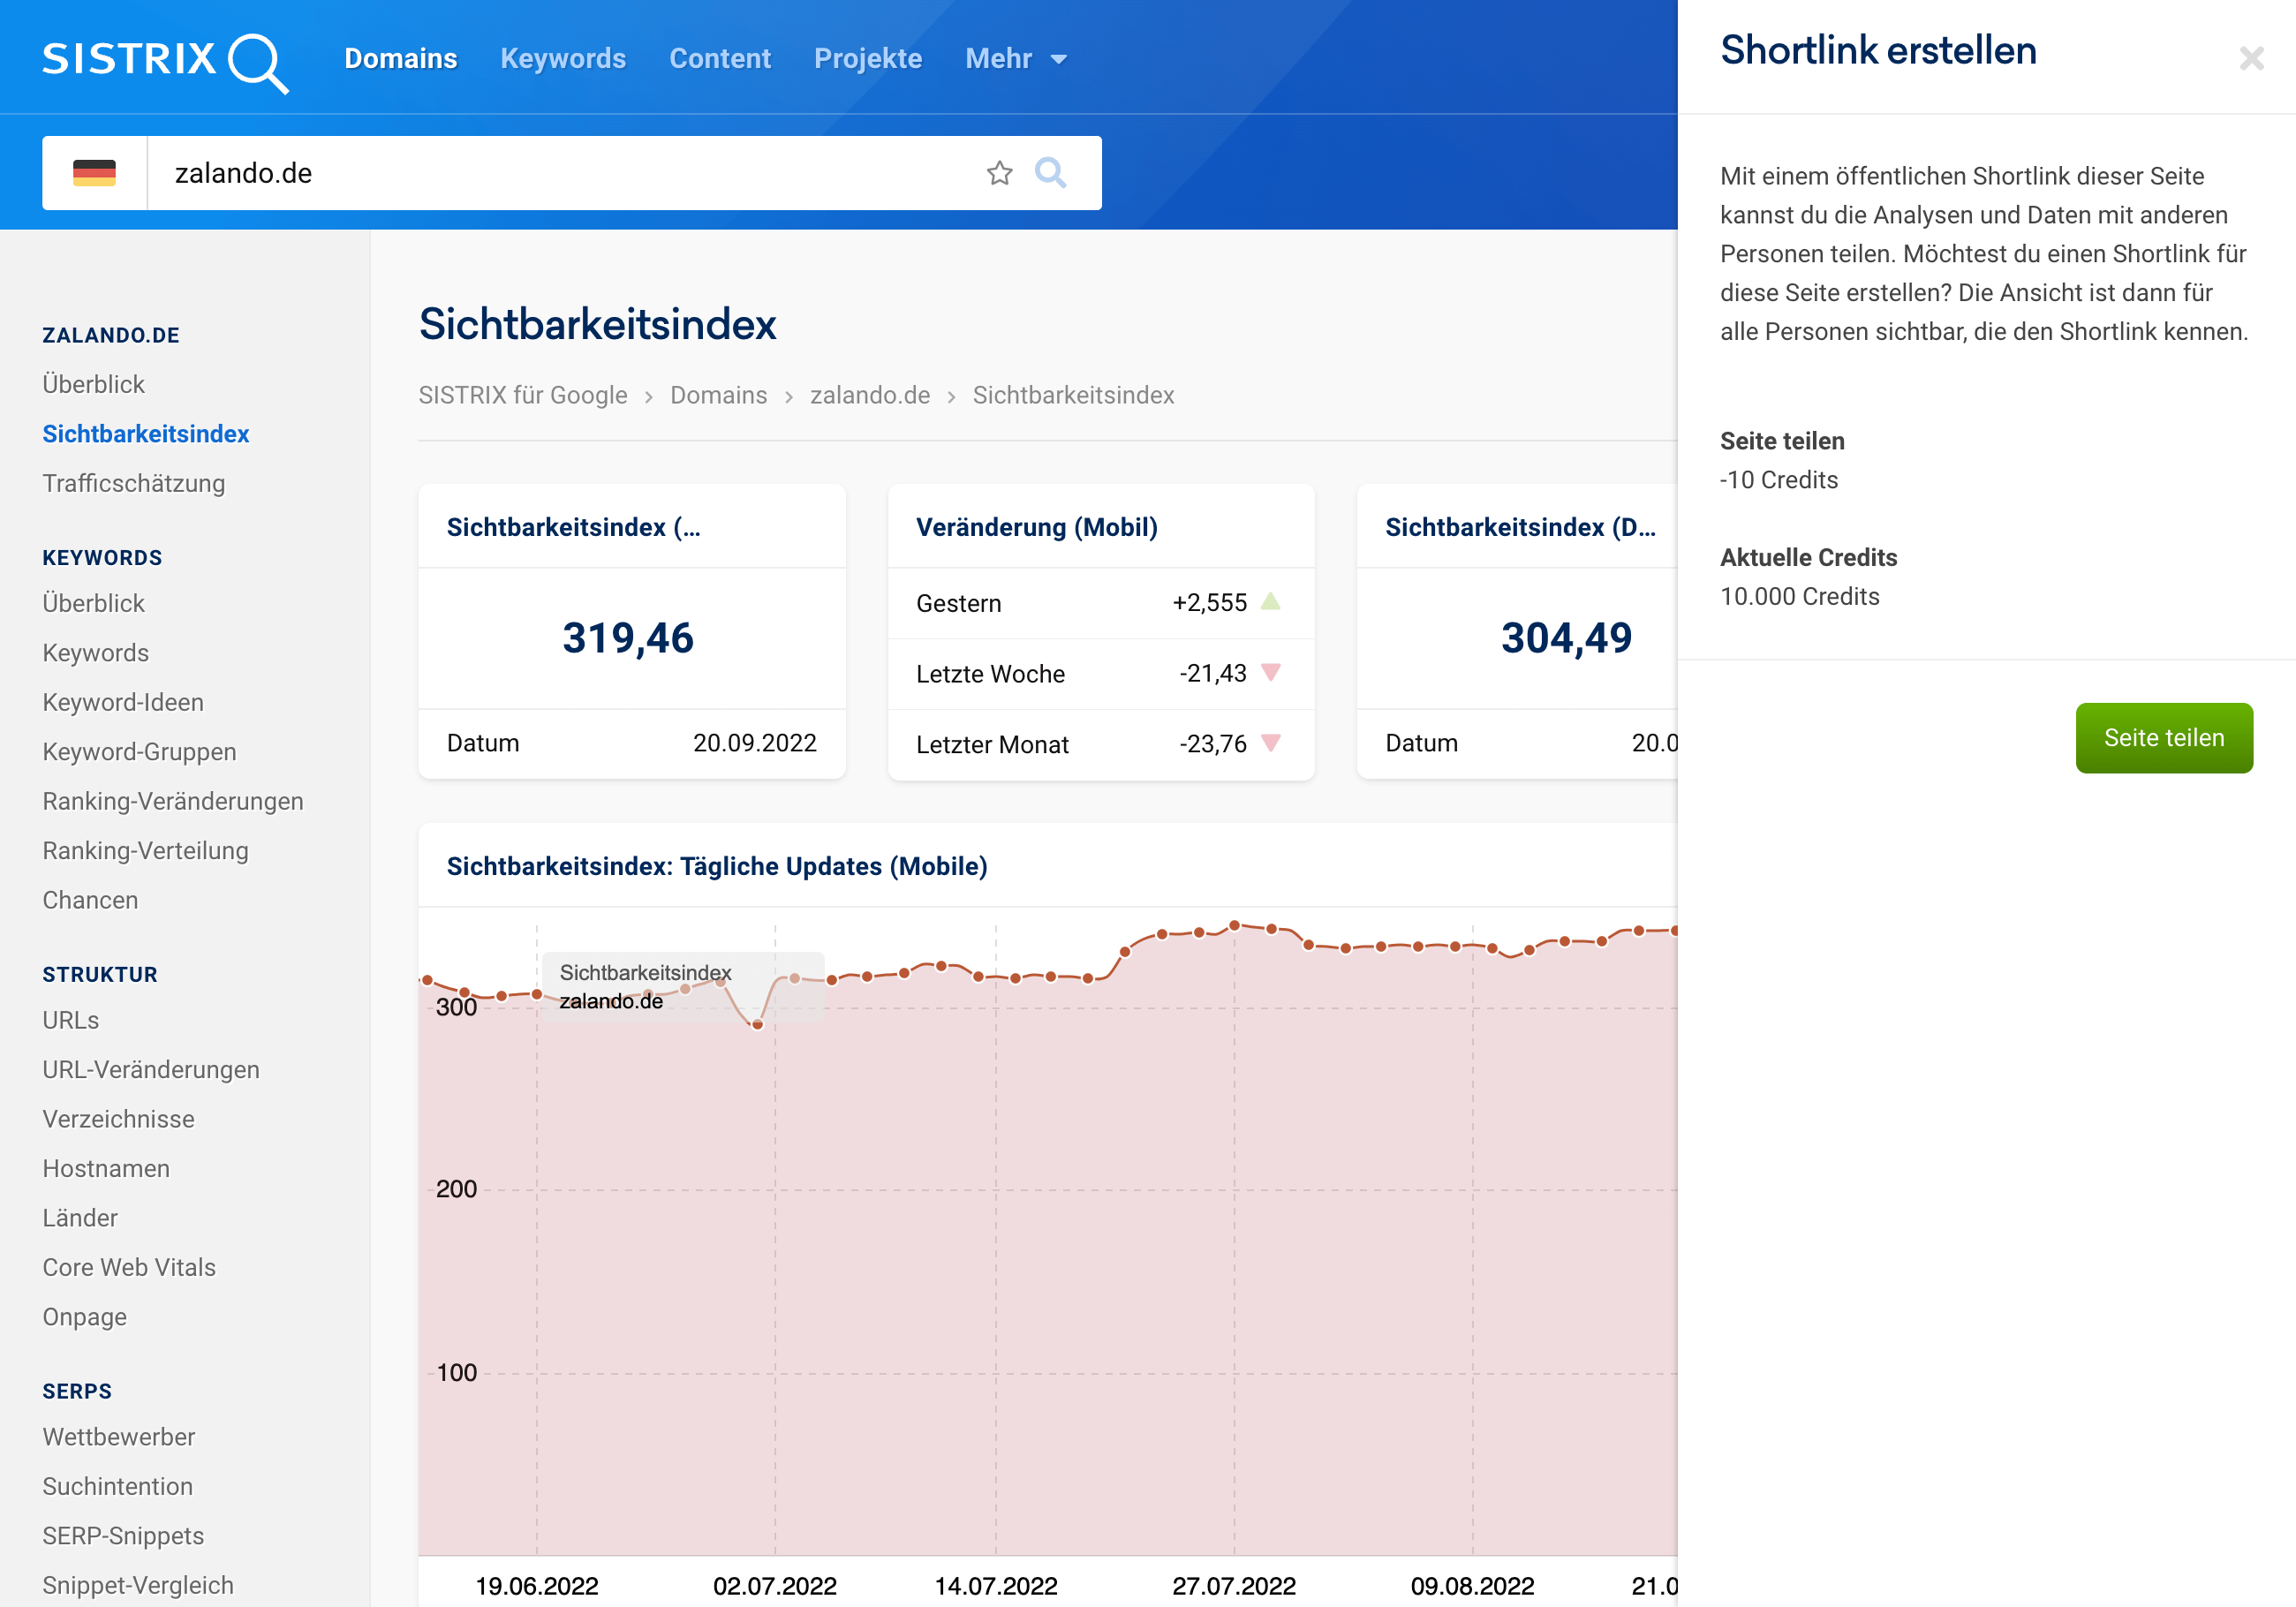The height and width of the screenshot is (1607, 2296).
Task: Click the red down-arrow next to Letzte Woche
Action: 1270,672
